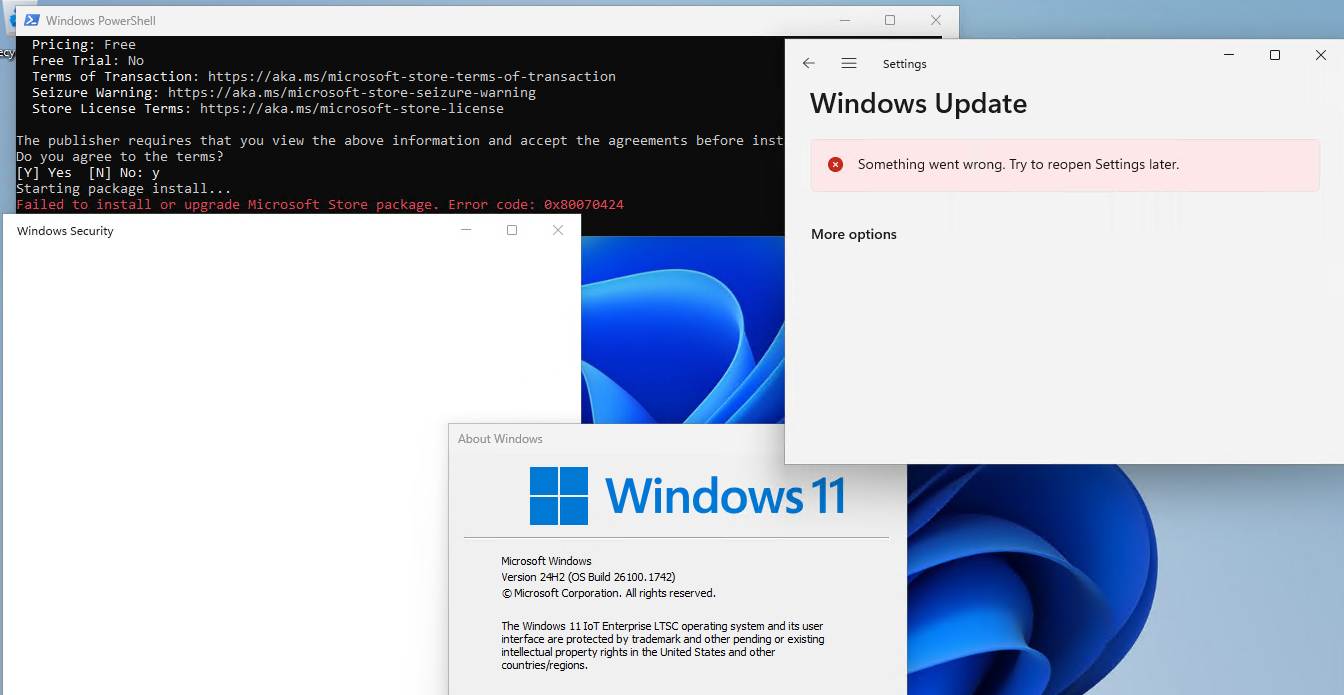Maximize the Windows Security window
The image size is (1344, 695).
pos(512,230)
